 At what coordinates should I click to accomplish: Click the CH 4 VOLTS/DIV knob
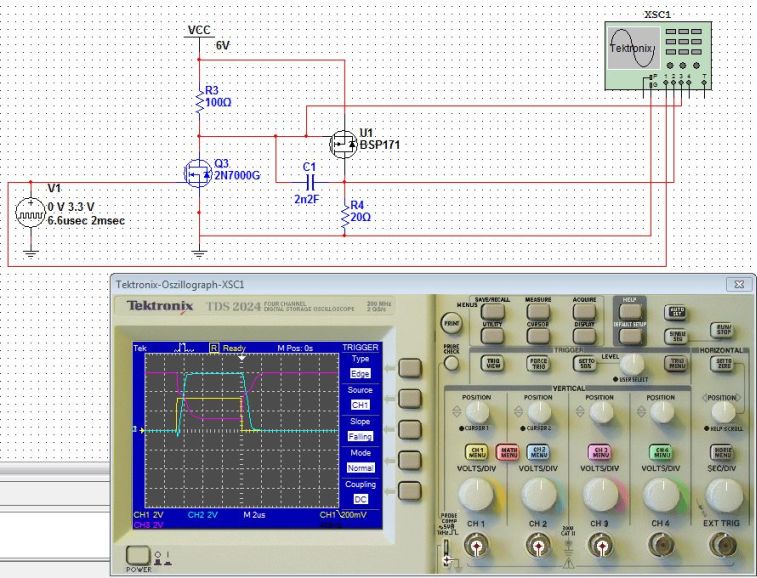662,495
